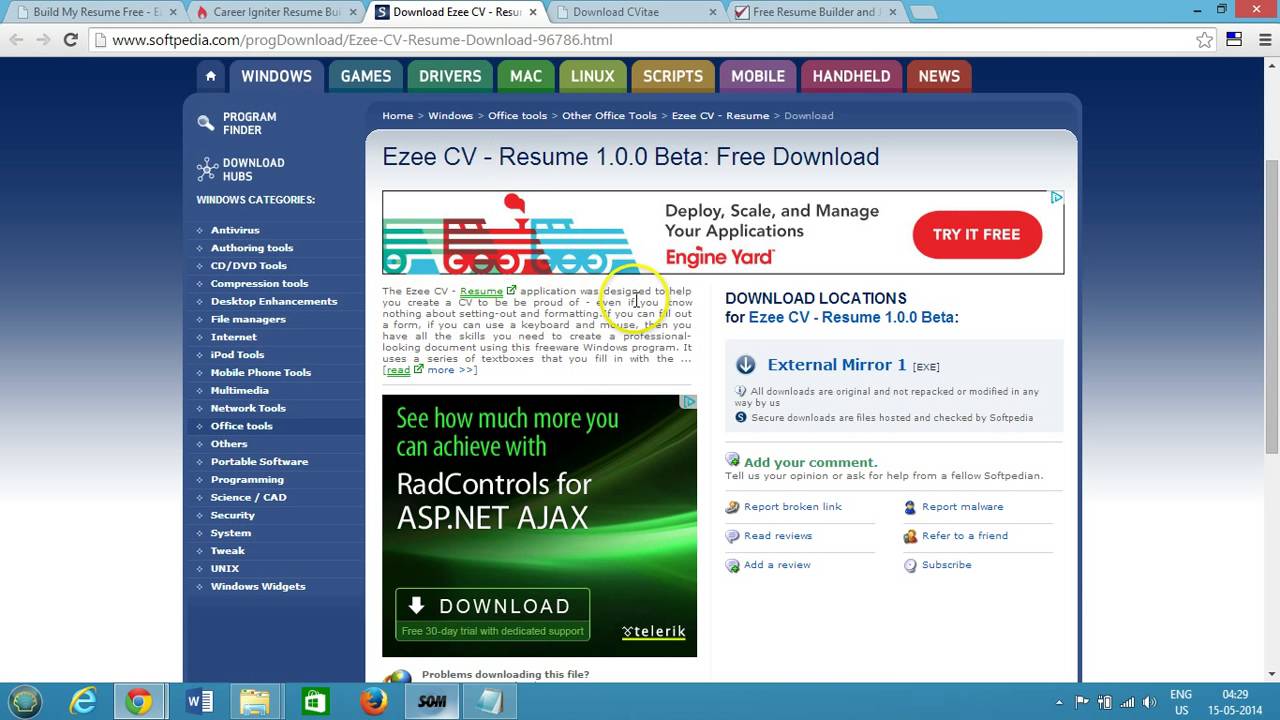Click the download arrow icon beside External Mirror 1
This screenshot has height=720, width=1280.
coord(745,365)
